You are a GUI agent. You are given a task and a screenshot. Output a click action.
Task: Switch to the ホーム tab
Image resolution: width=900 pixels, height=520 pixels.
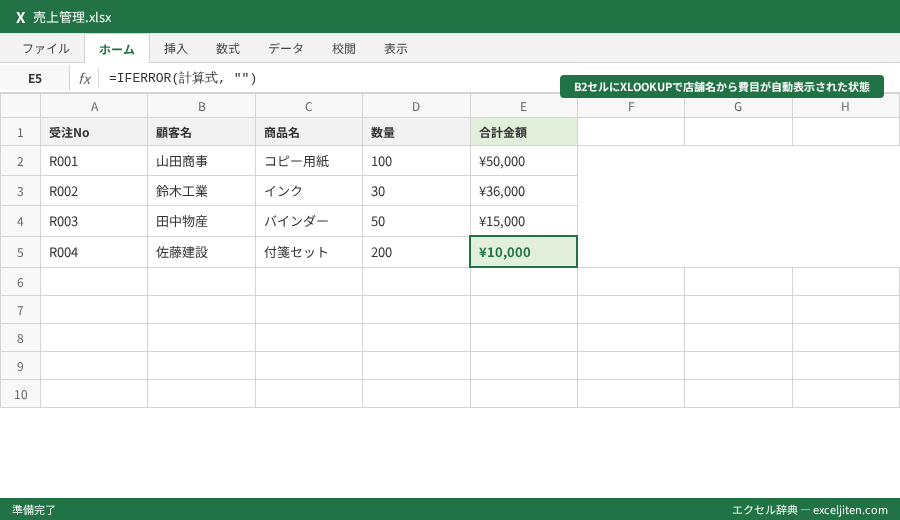click(x=117, y=49)
